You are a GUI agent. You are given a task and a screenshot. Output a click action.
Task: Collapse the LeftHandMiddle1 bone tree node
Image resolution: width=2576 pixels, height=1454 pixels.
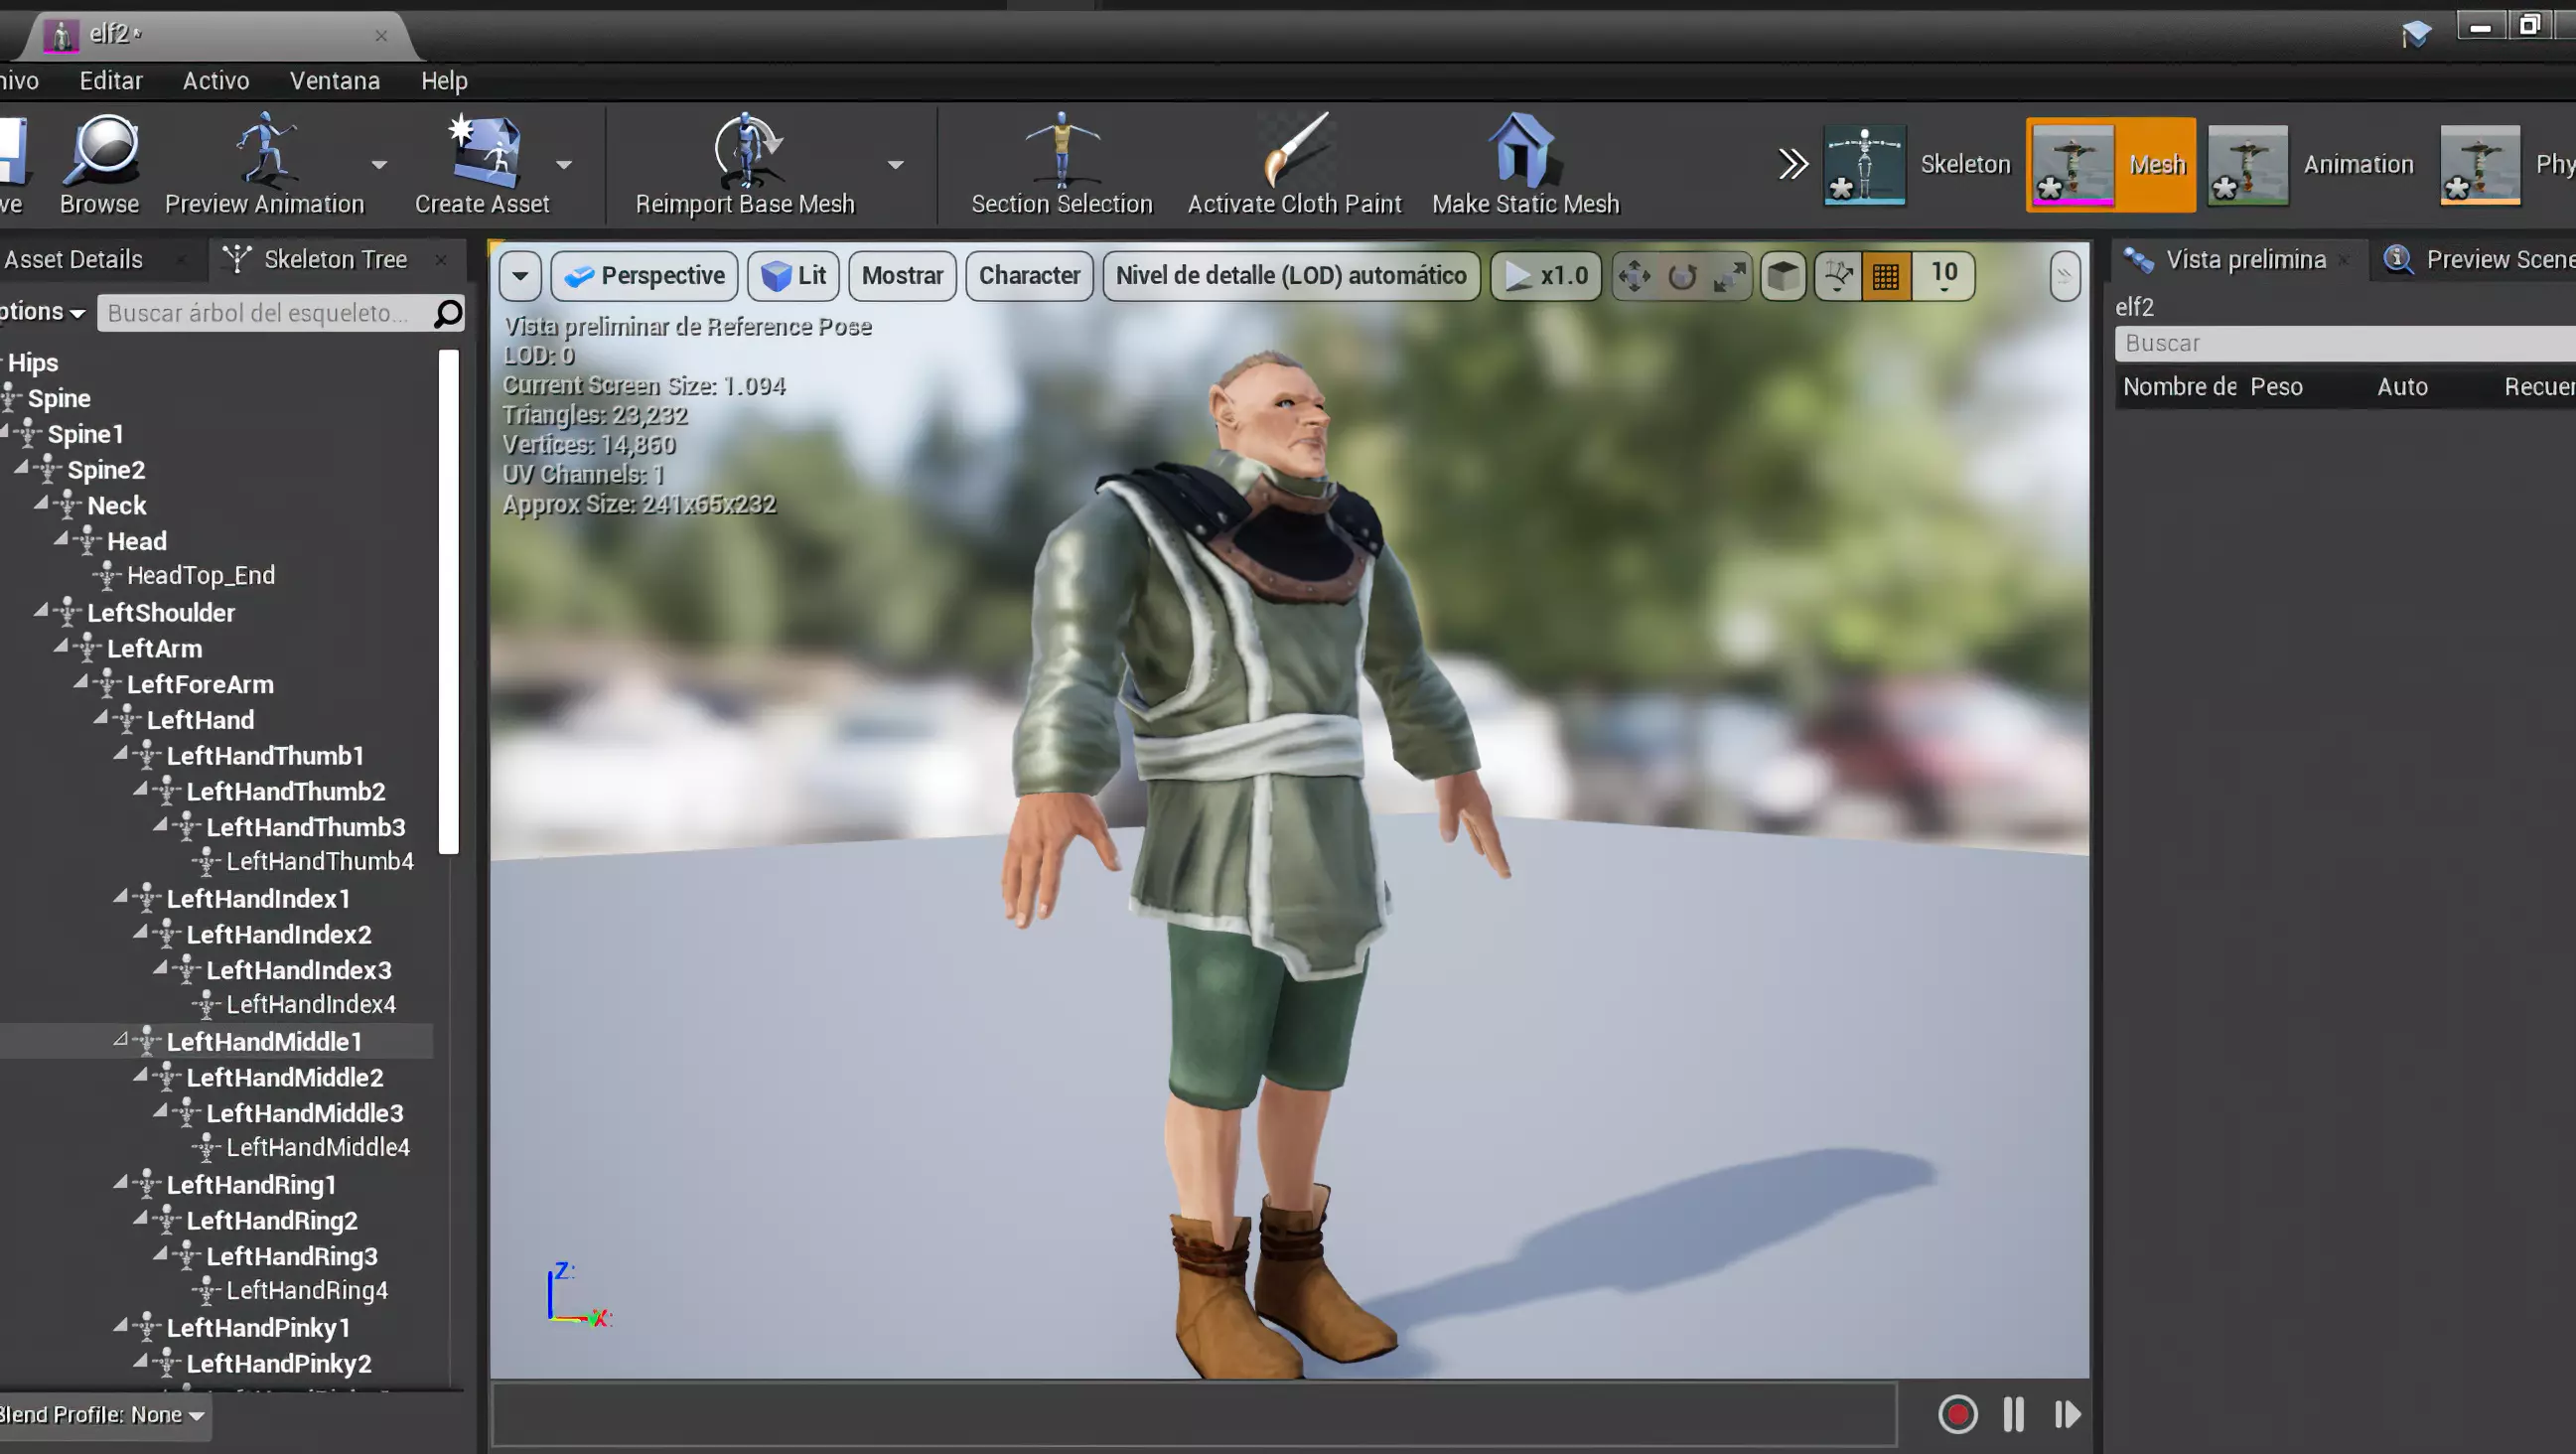tap(121, 1040)
